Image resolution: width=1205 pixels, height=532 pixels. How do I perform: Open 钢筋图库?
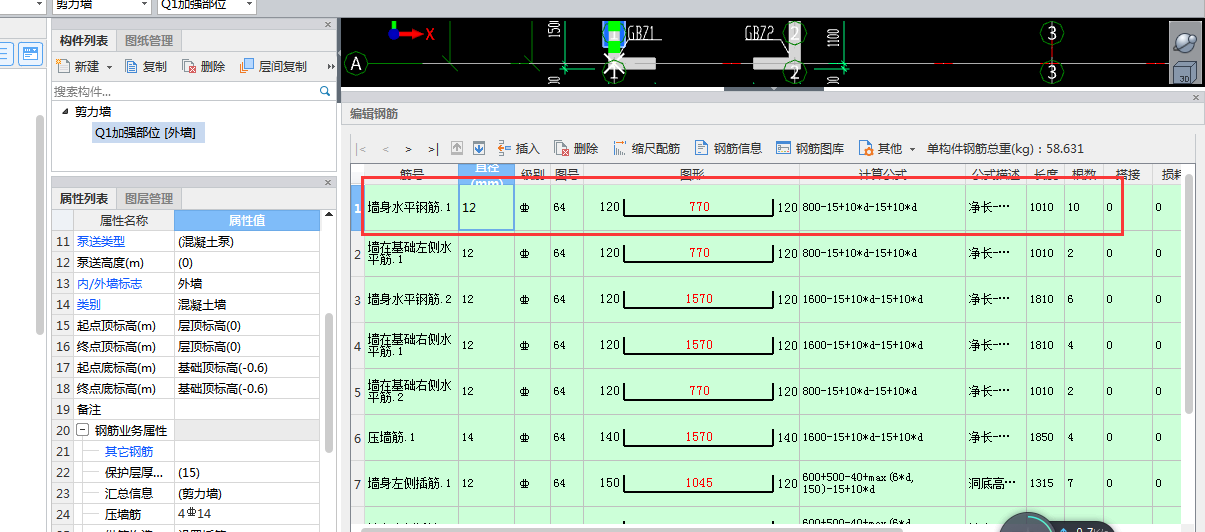point(810,148)
